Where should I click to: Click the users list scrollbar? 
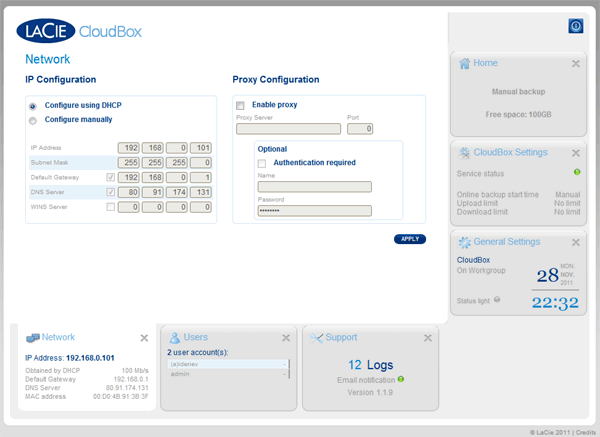tap(289, 369)
